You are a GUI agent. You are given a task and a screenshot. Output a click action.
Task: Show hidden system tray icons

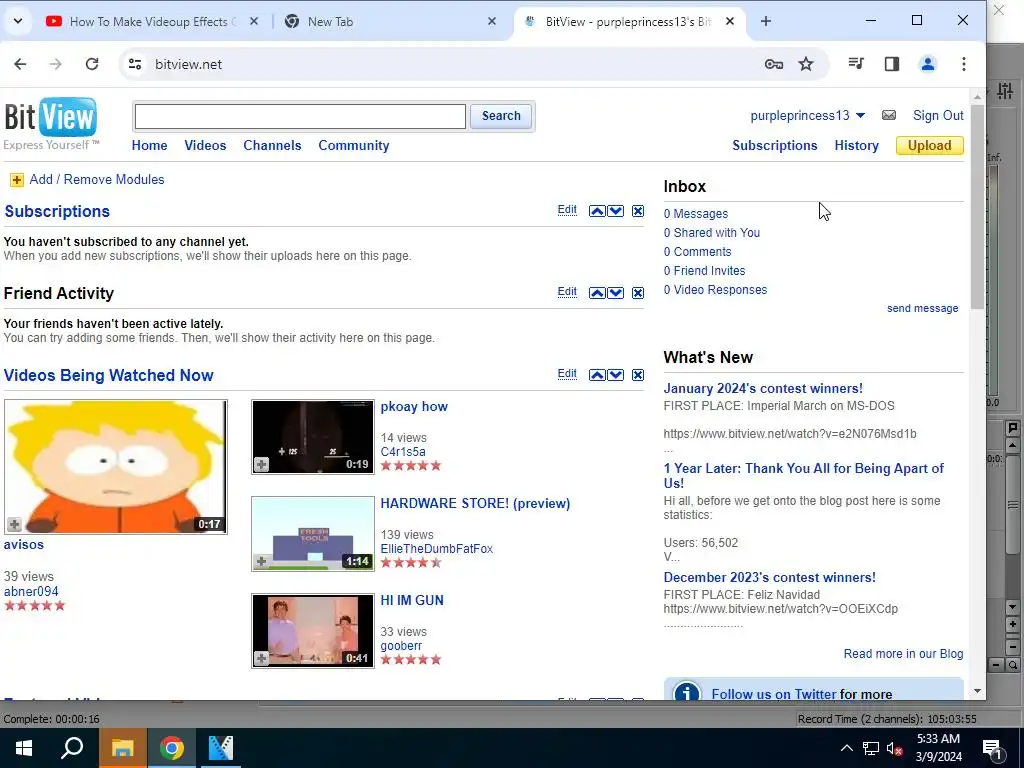[x=846, y=748]
